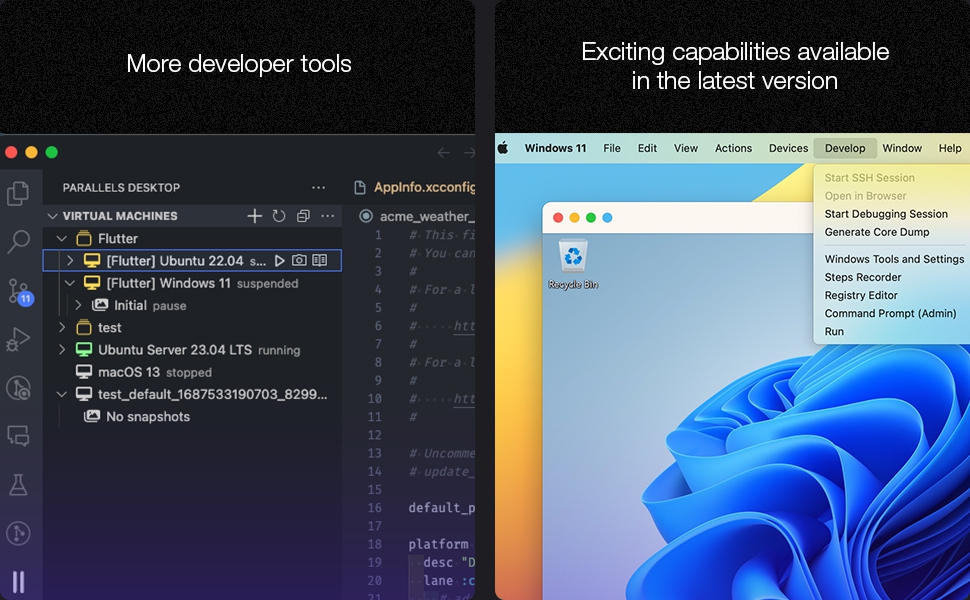
Task: Open Source Control with 11 badge
Action: point(19,291)
